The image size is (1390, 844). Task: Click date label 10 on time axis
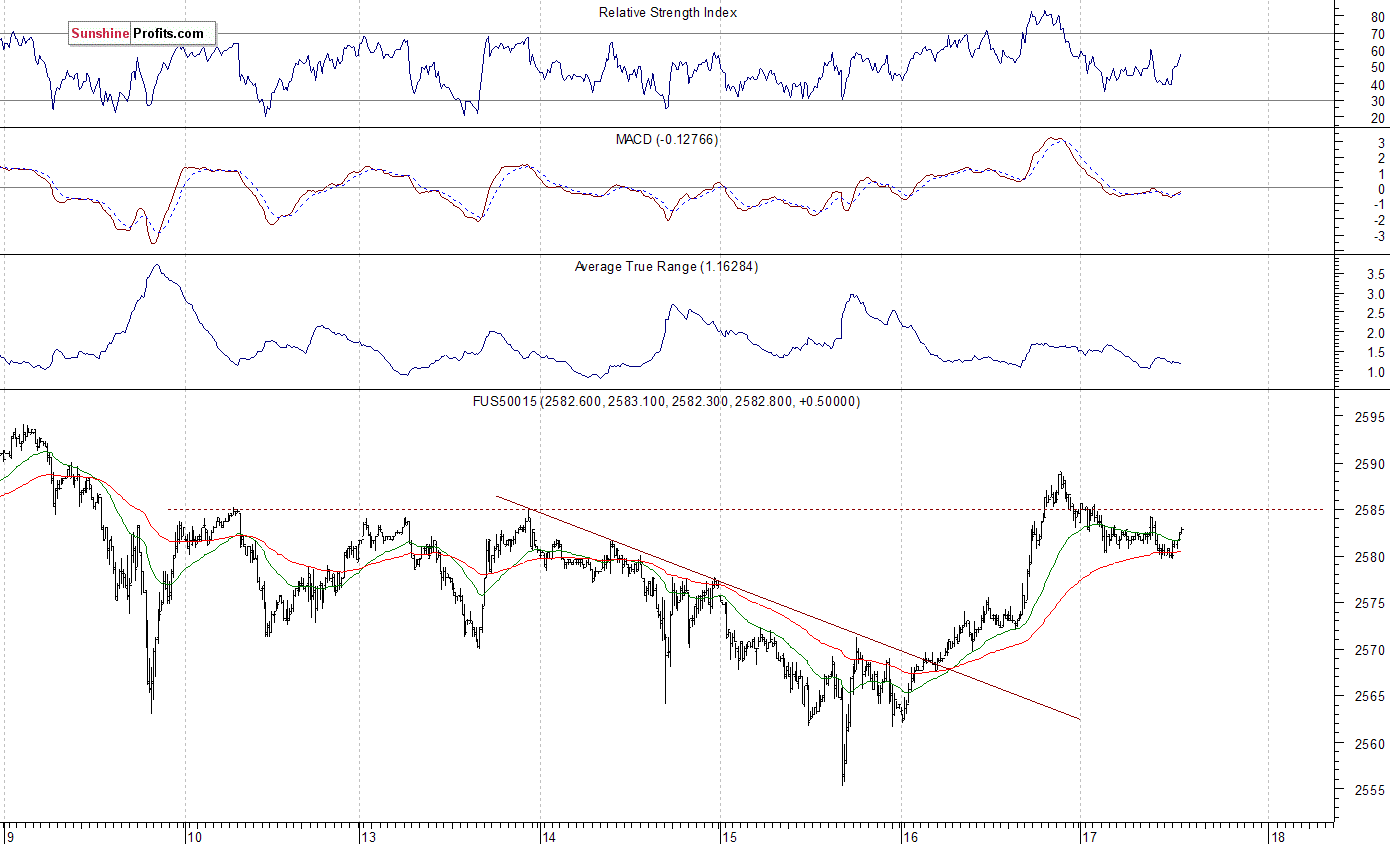click(195, 836)
